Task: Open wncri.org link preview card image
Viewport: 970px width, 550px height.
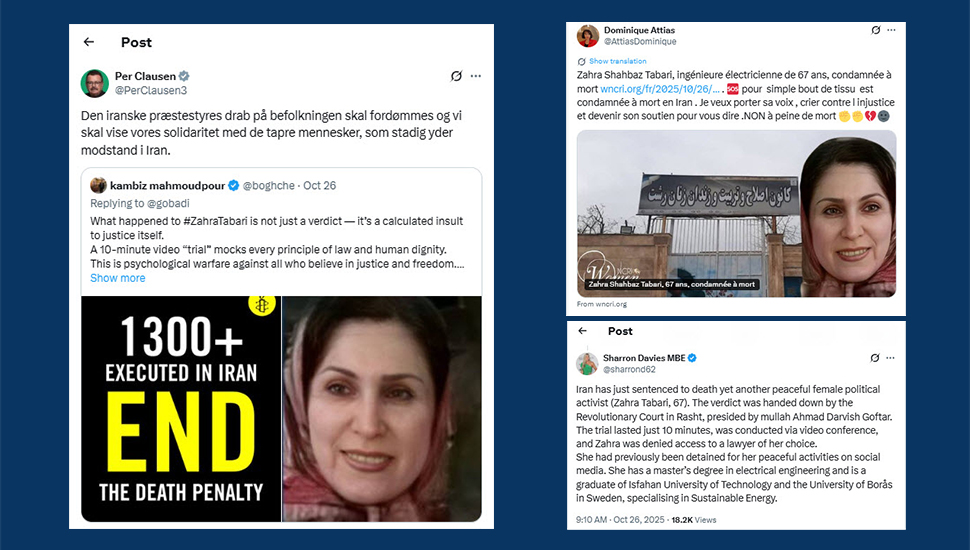Action: click(736, 213)
